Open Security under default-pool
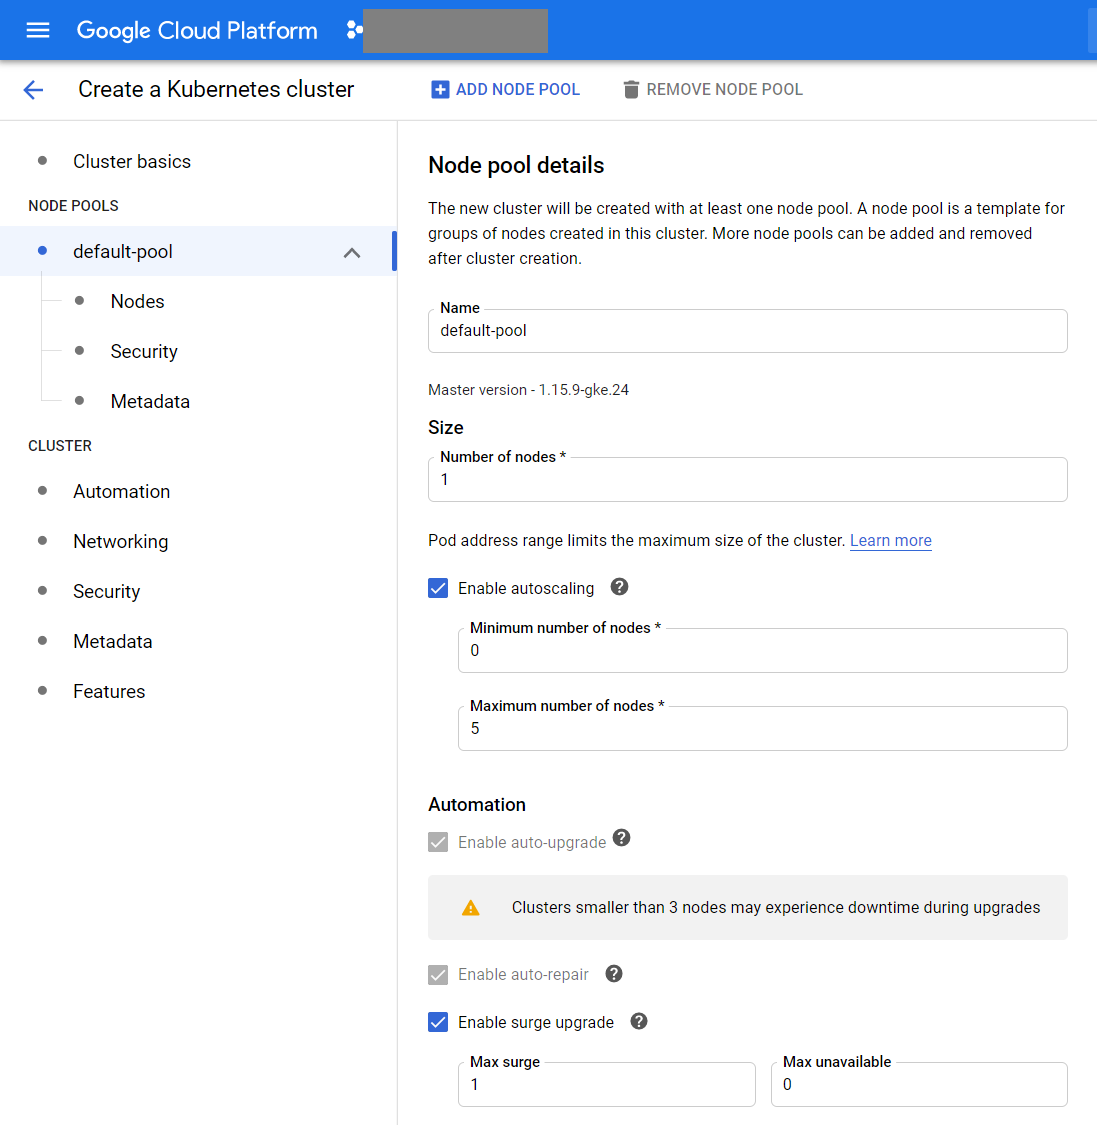The image size is (1097, 1125). (144, 352)
